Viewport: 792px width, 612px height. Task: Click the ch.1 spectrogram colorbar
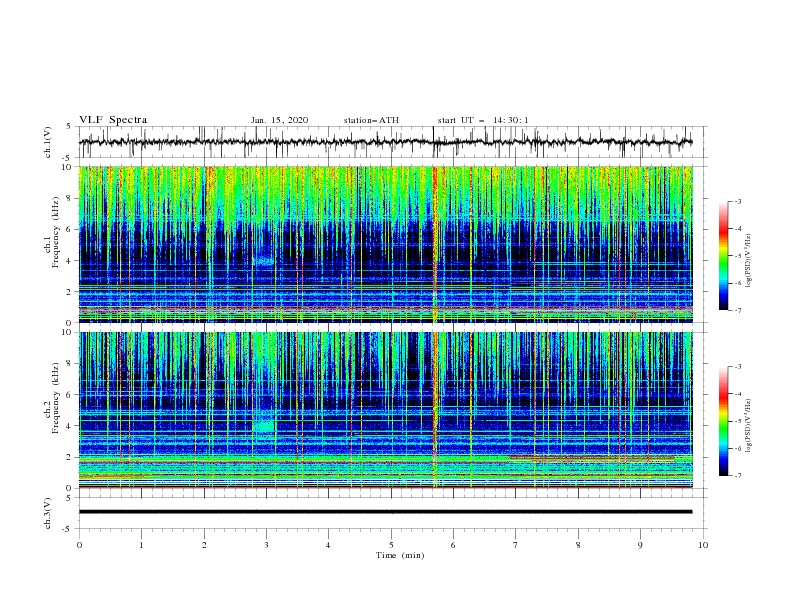(x=724, y=256)
